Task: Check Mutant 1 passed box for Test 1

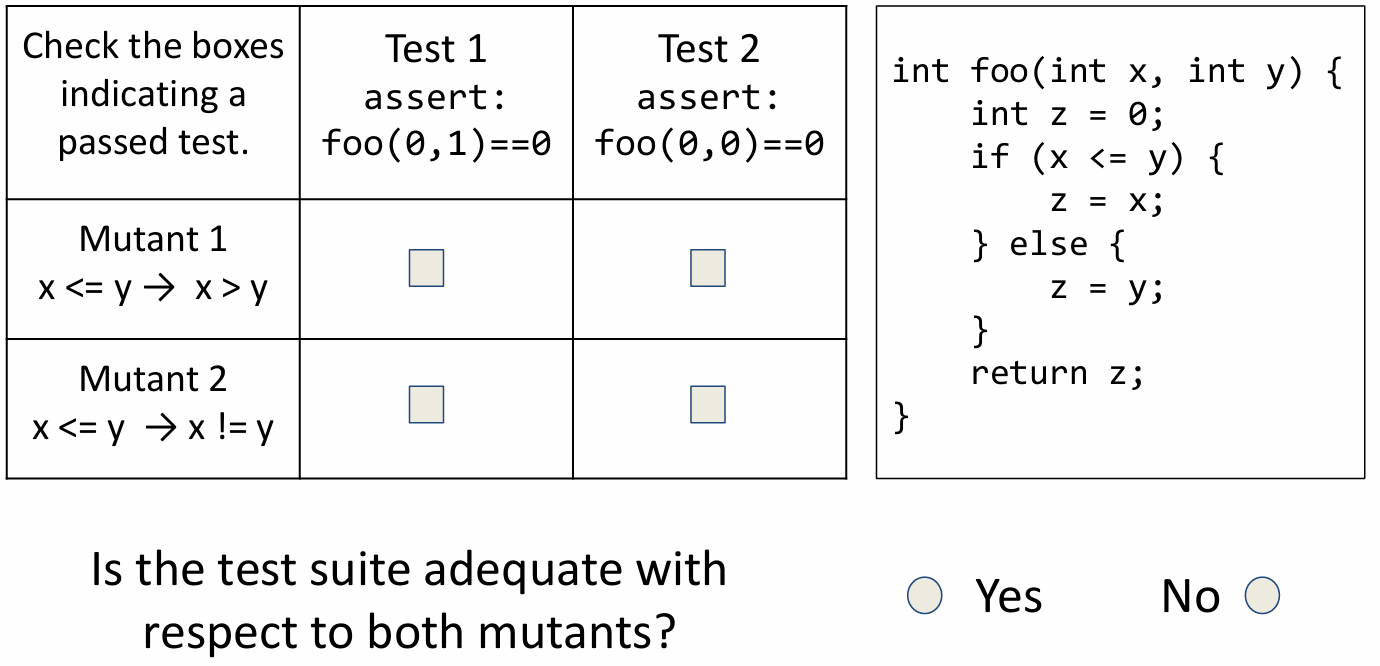Action: pos(426,268)
